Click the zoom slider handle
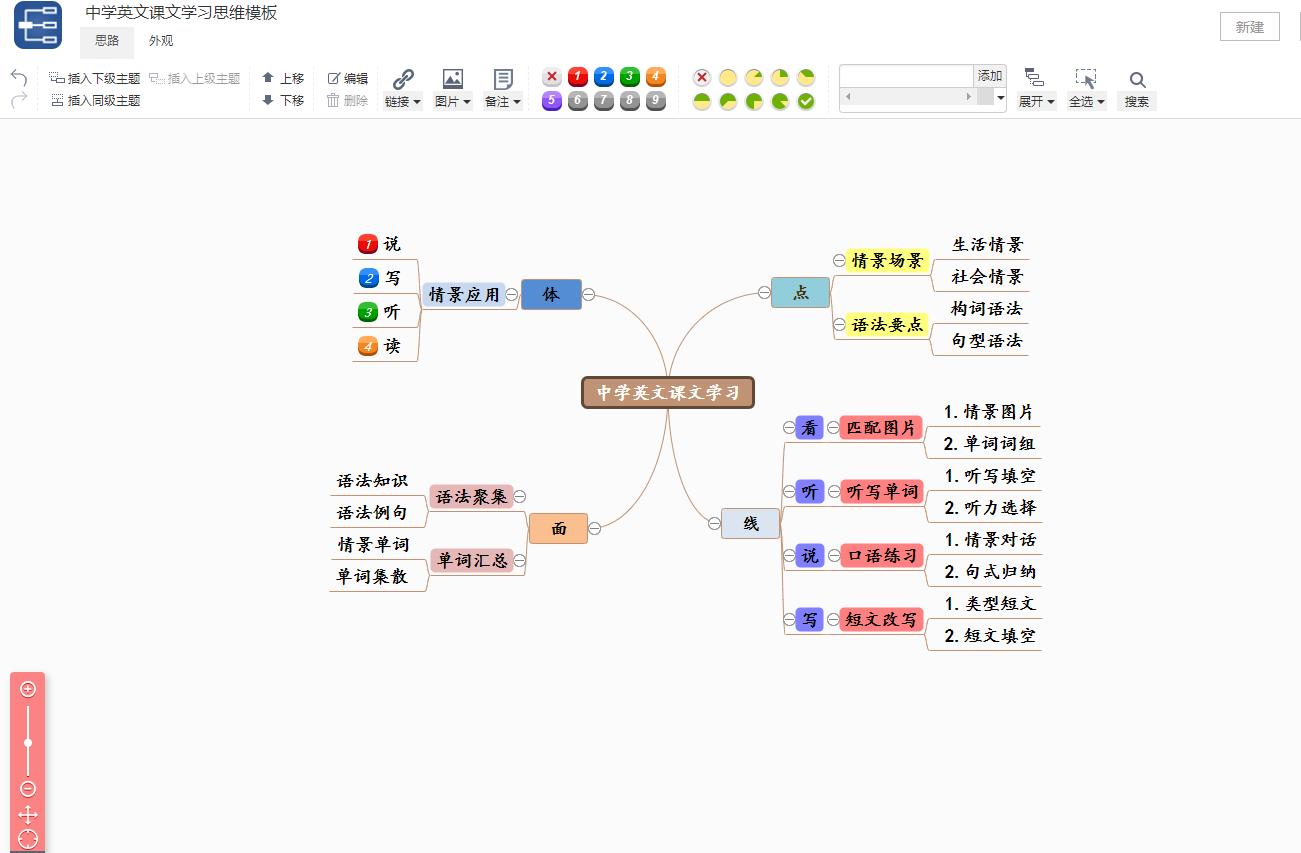This screenshot has width=1301, height=853. pos(28,742)
